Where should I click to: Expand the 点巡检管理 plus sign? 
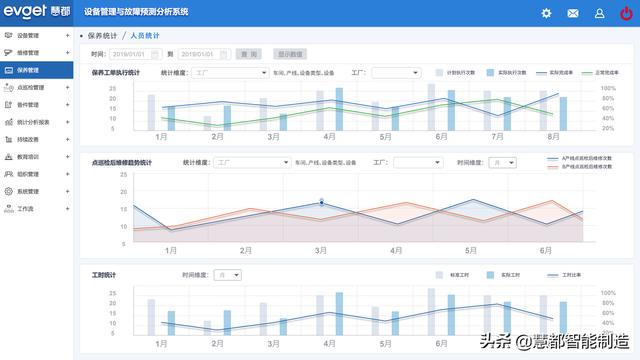coord(67,87)
